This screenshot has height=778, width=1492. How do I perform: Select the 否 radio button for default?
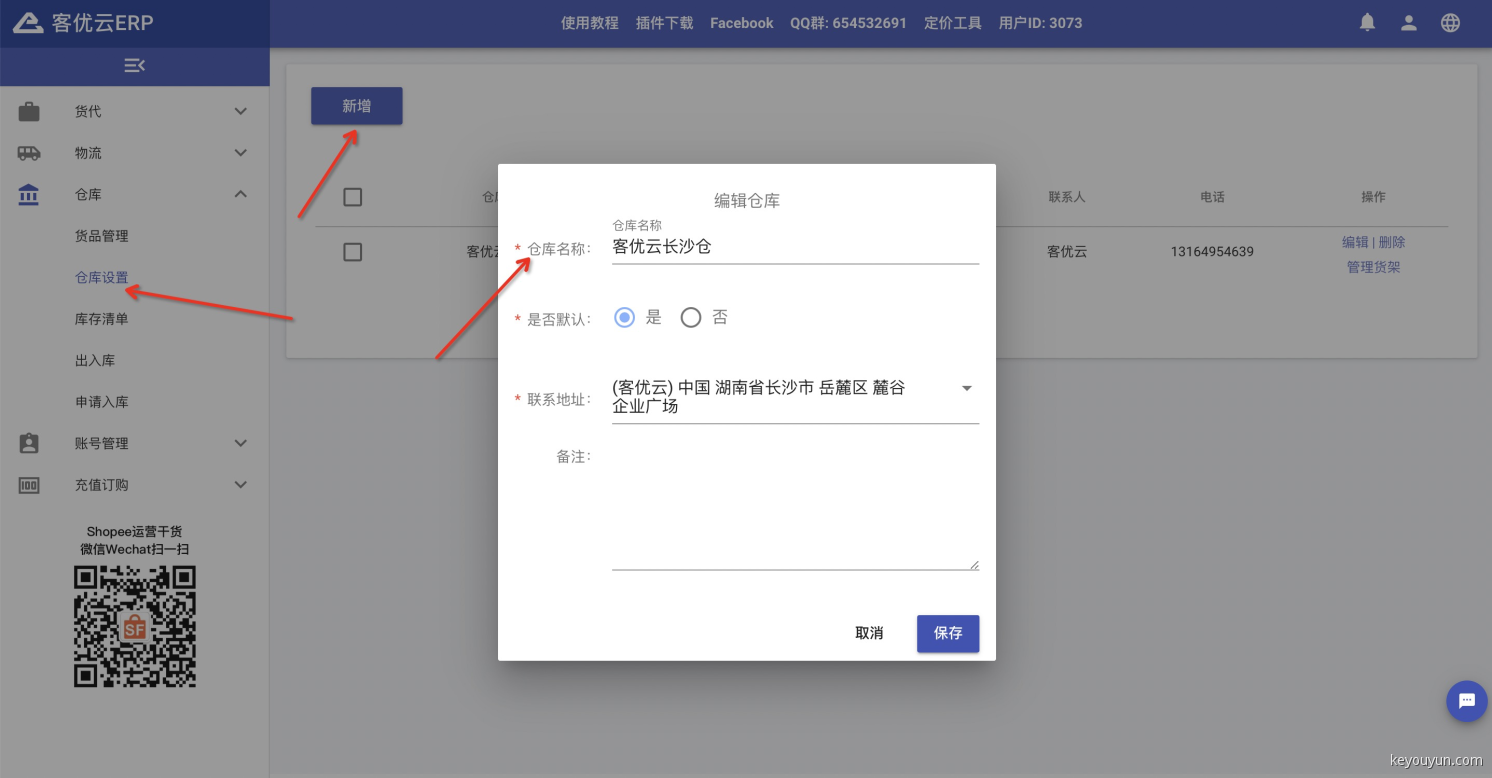[691, 318]
